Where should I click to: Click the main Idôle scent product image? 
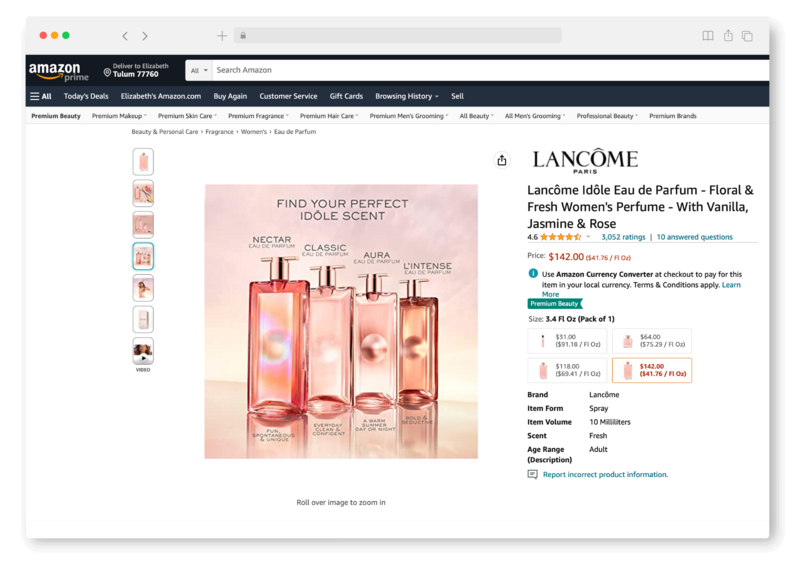click(341, 321)
